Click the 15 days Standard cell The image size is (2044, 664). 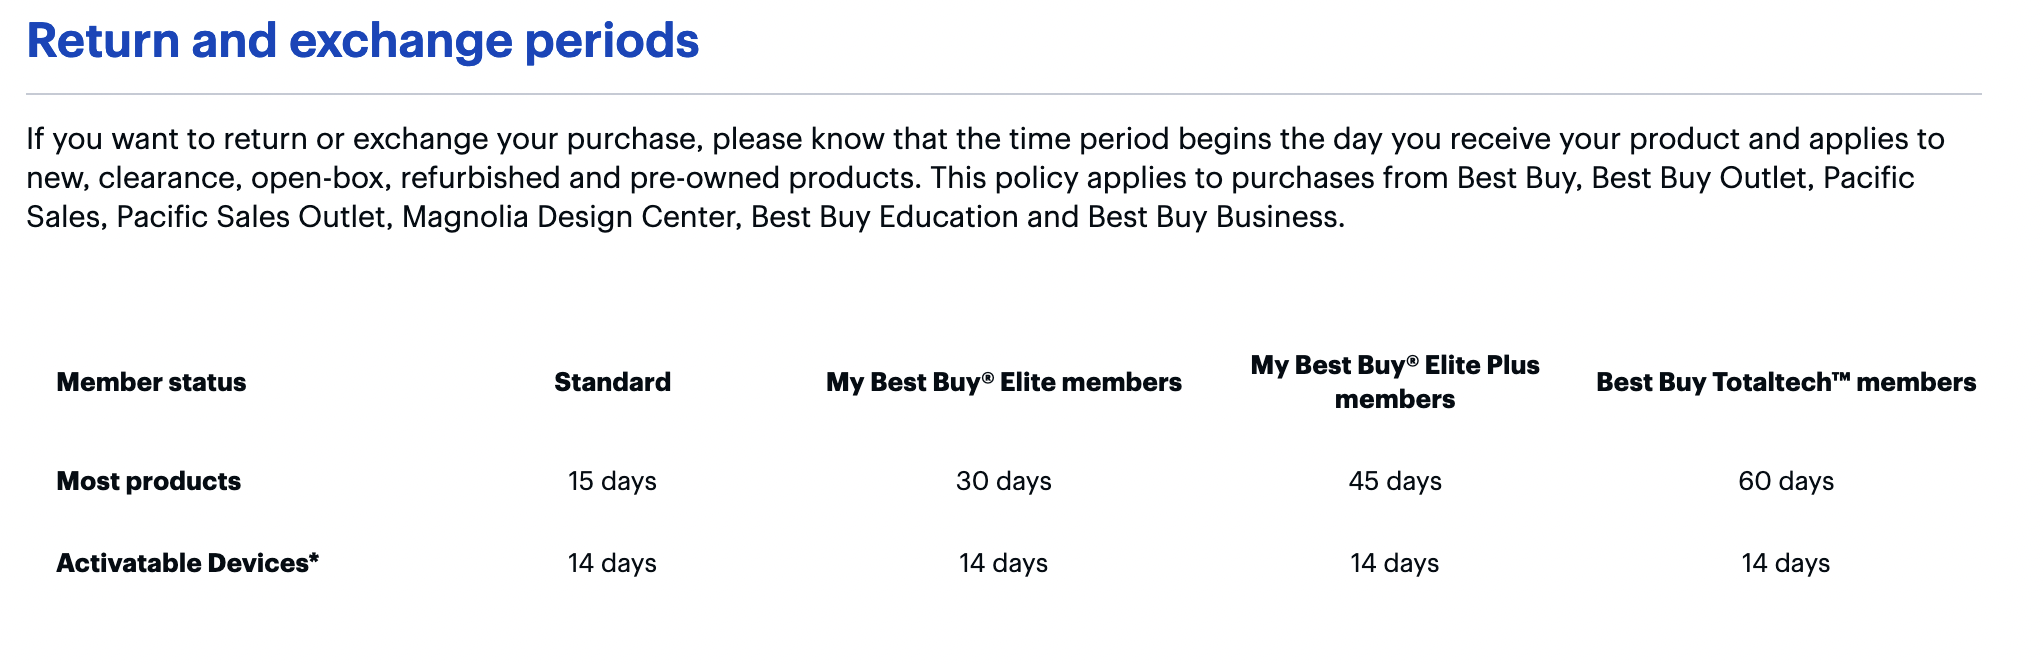612,481
